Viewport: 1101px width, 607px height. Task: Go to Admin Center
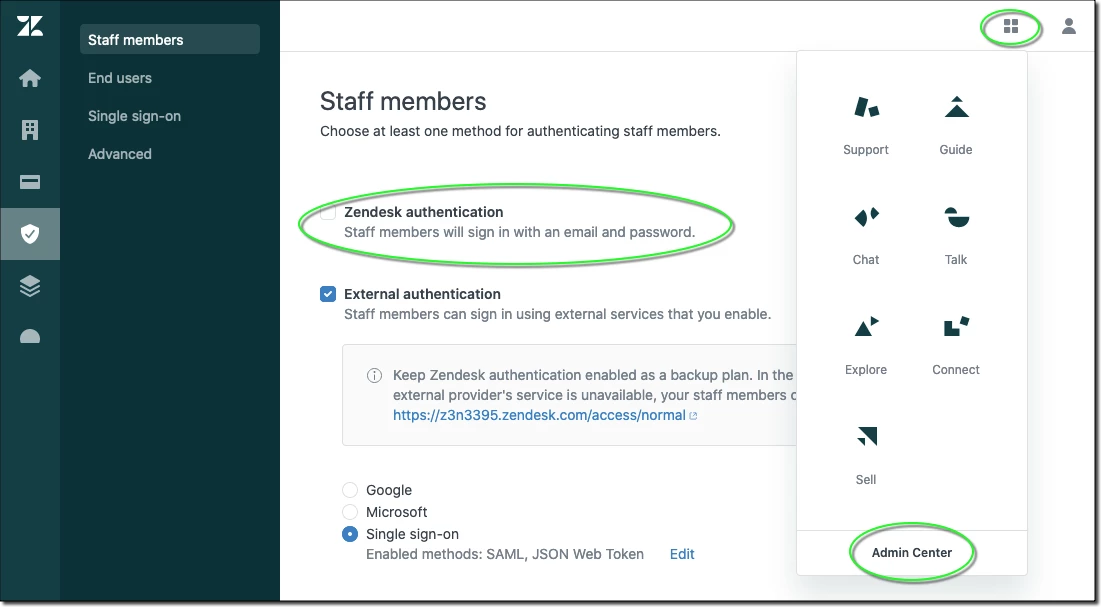[911, 552]
